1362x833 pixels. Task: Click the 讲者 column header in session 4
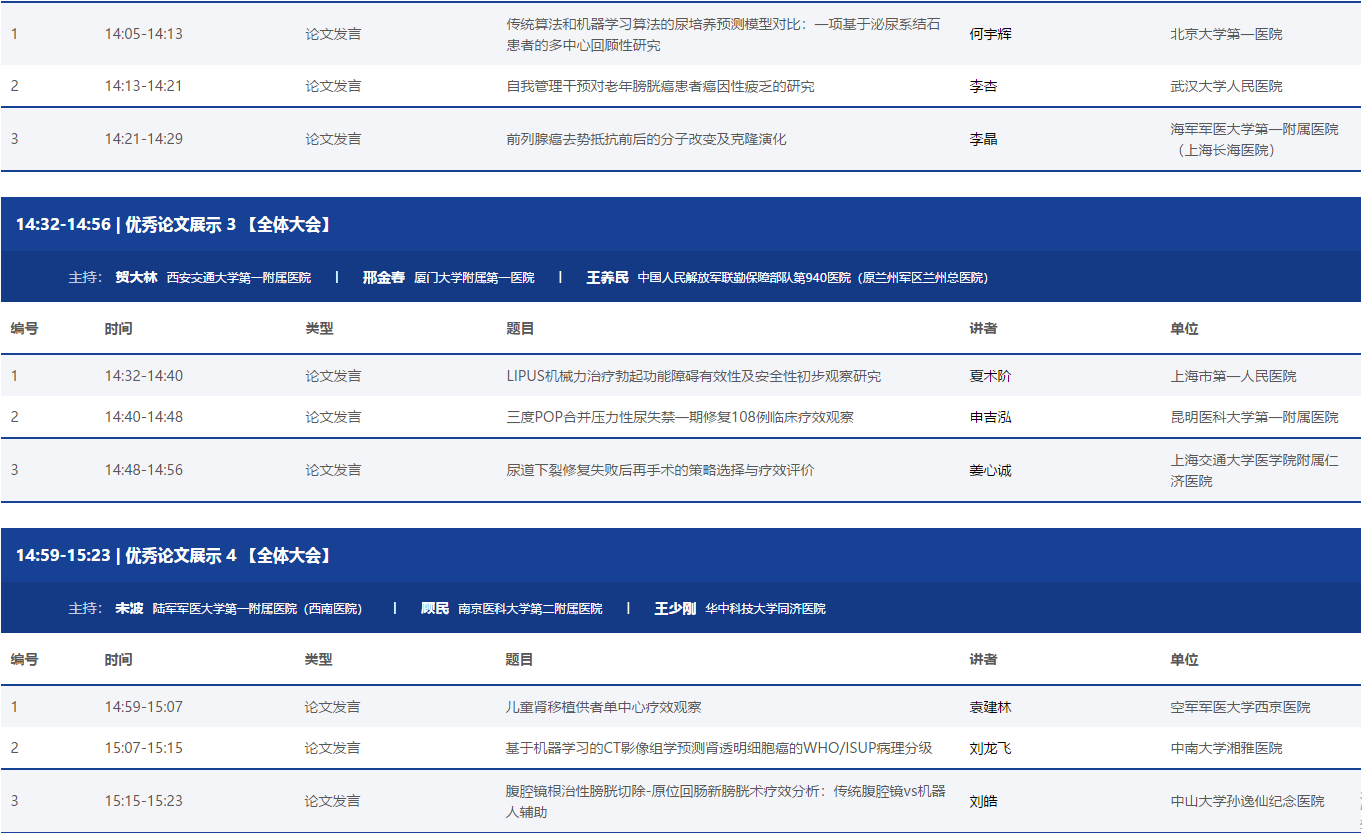pyautogui.click(x=983, y=660)
